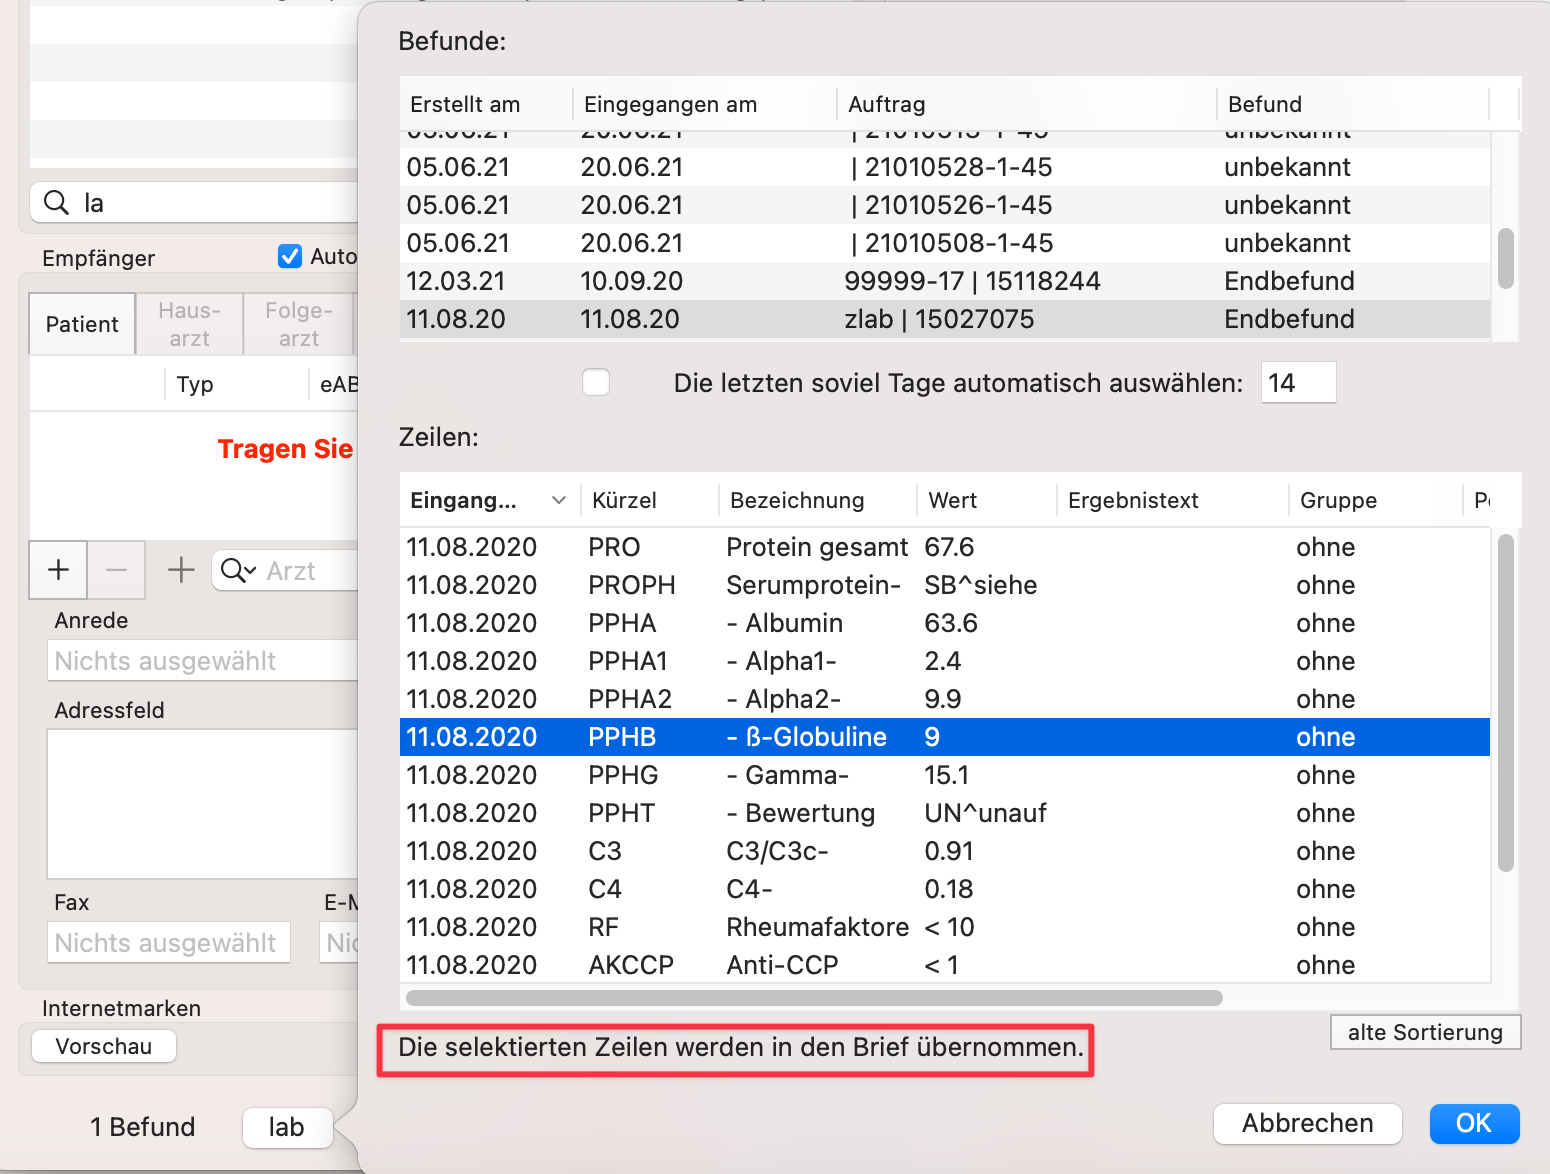Image resolution: width=1550 pixels, height=1174 pixels.
Task: Click the Befunde list vertical scrollbar
Action: 1505,258
